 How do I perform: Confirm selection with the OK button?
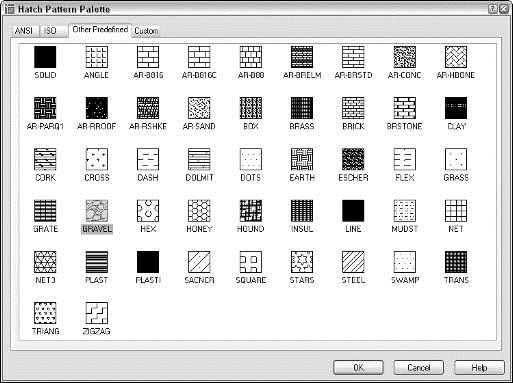(358, 368)
